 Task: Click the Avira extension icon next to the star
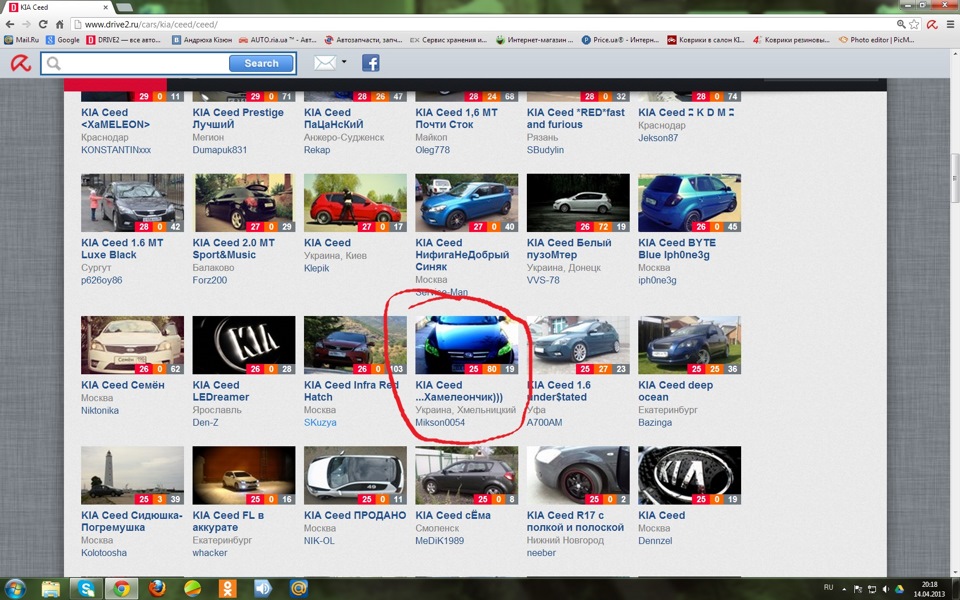point(932,24)
